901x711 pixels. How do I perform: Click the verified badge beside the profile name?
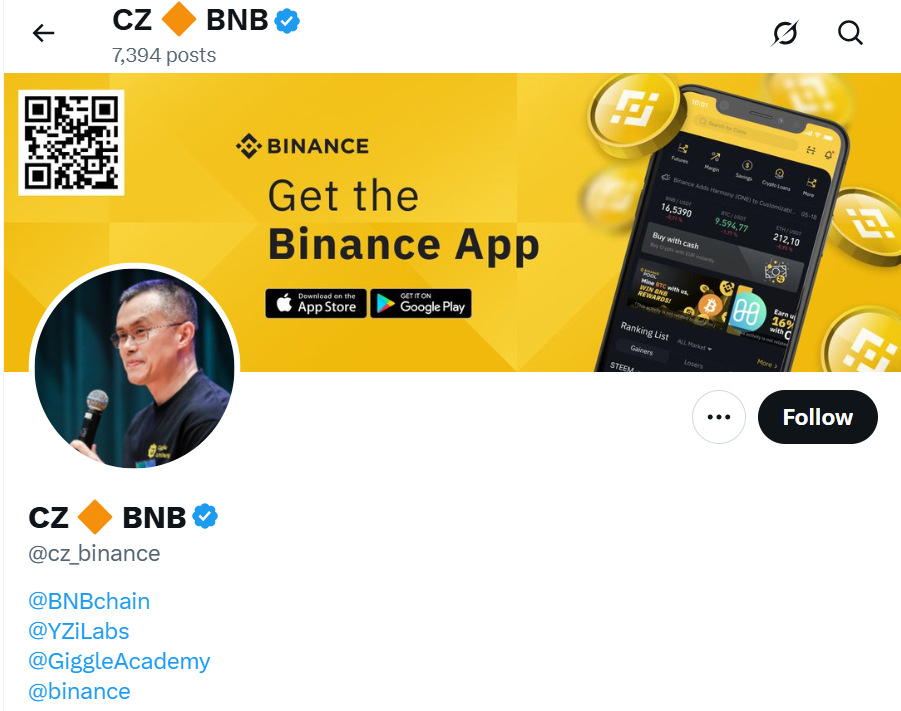205,516
